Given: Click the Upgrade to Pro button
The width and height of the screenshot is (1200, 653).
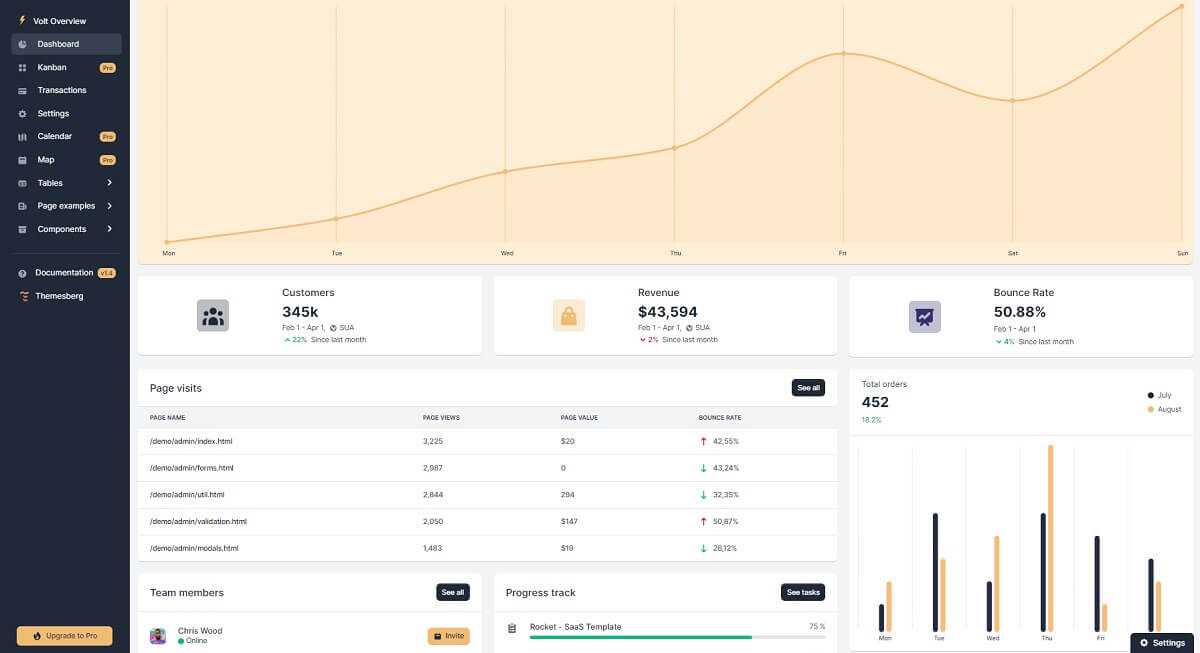Looking at the screenshot, I should [x=65, y=636].
